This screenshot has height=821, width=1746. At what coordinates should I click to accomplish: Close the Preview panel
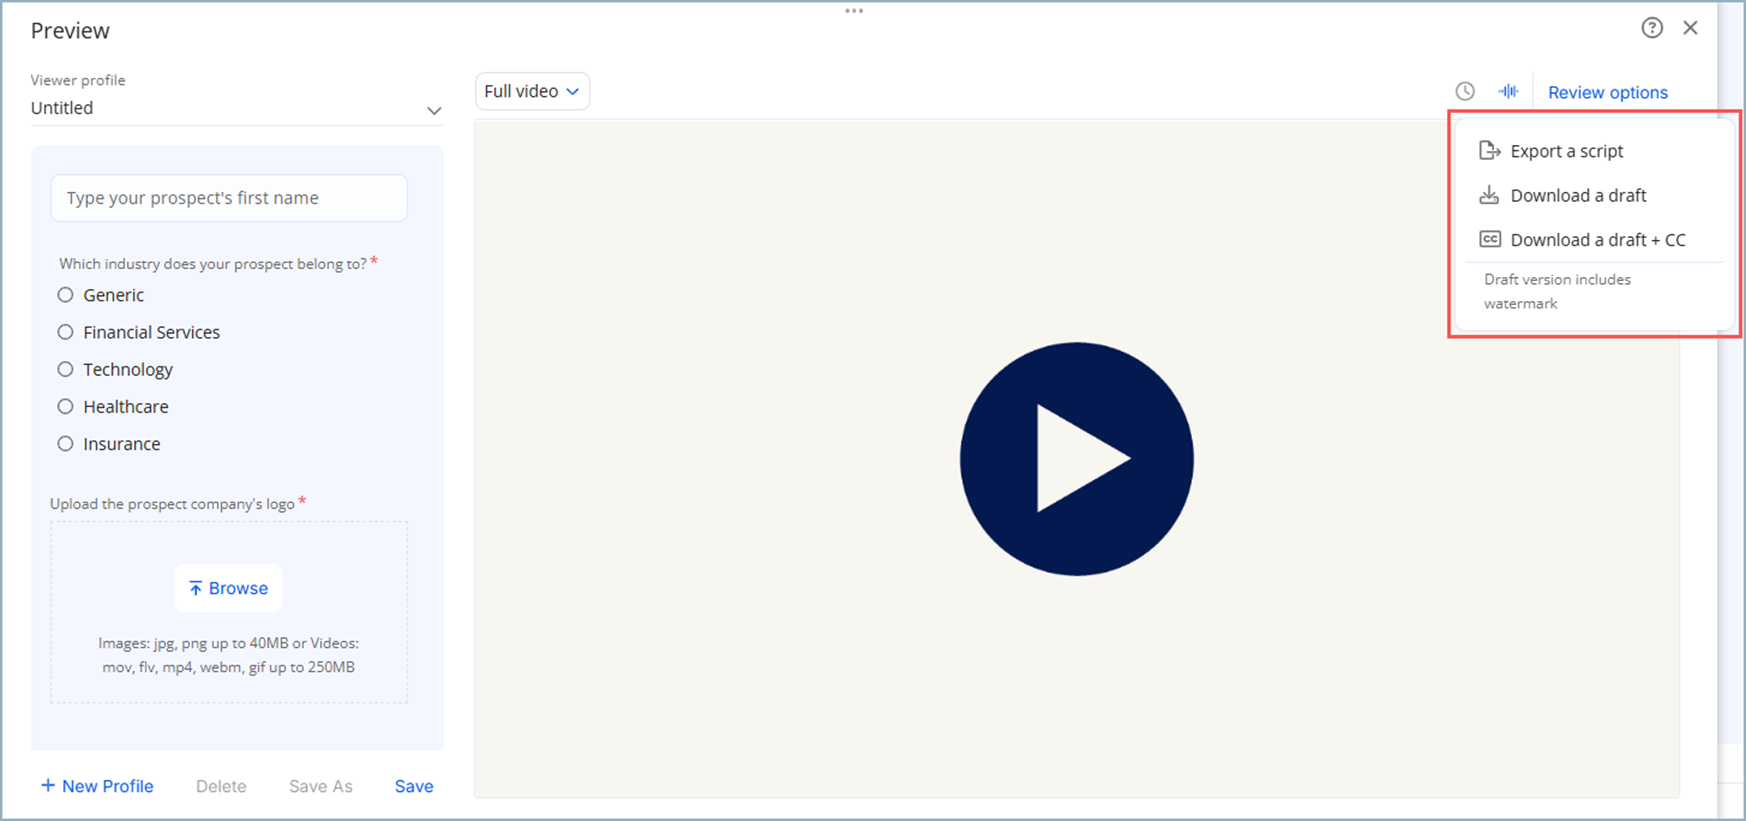(x=1690, y=28)
